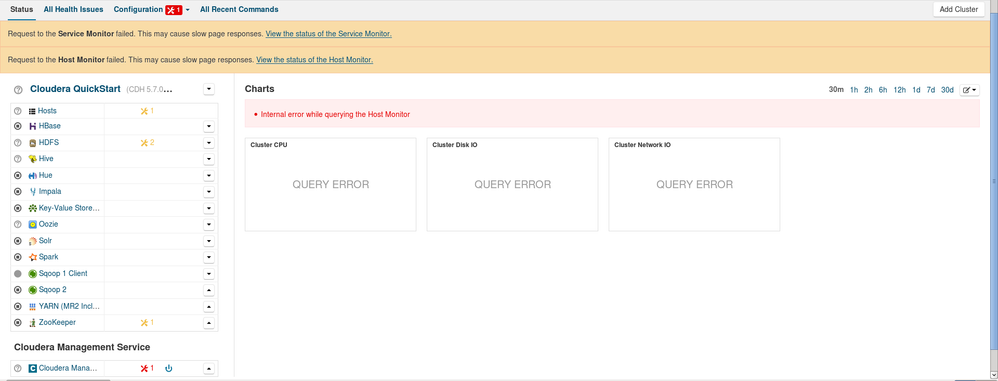Click the Cluster CPU chart panel
The image size is (998, 381).
point(330,184)
